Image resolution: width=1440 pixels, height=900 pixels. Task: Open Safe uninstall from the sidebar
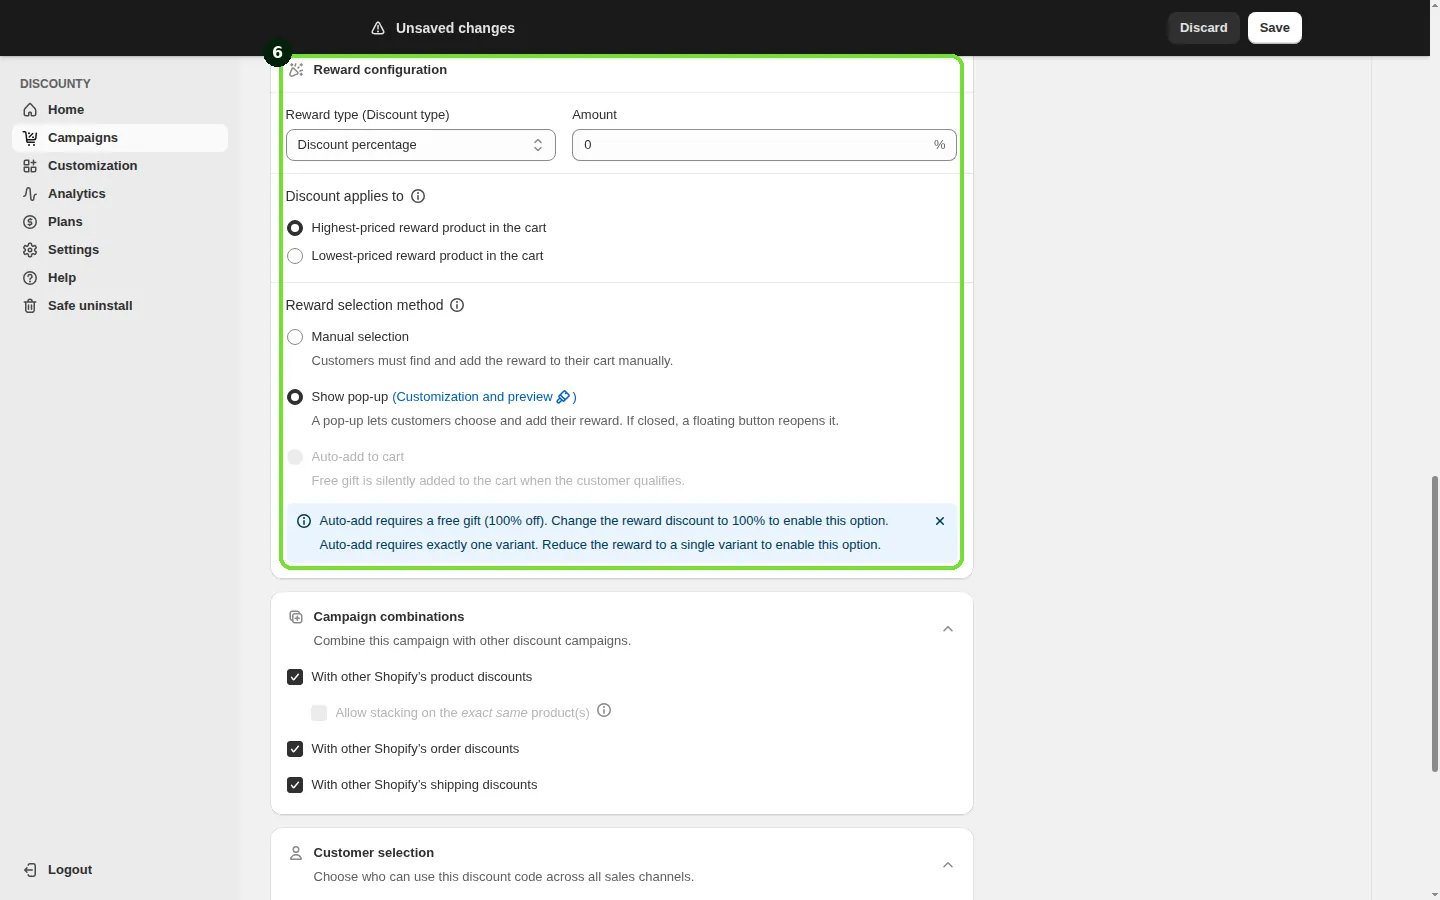(120, 306)
